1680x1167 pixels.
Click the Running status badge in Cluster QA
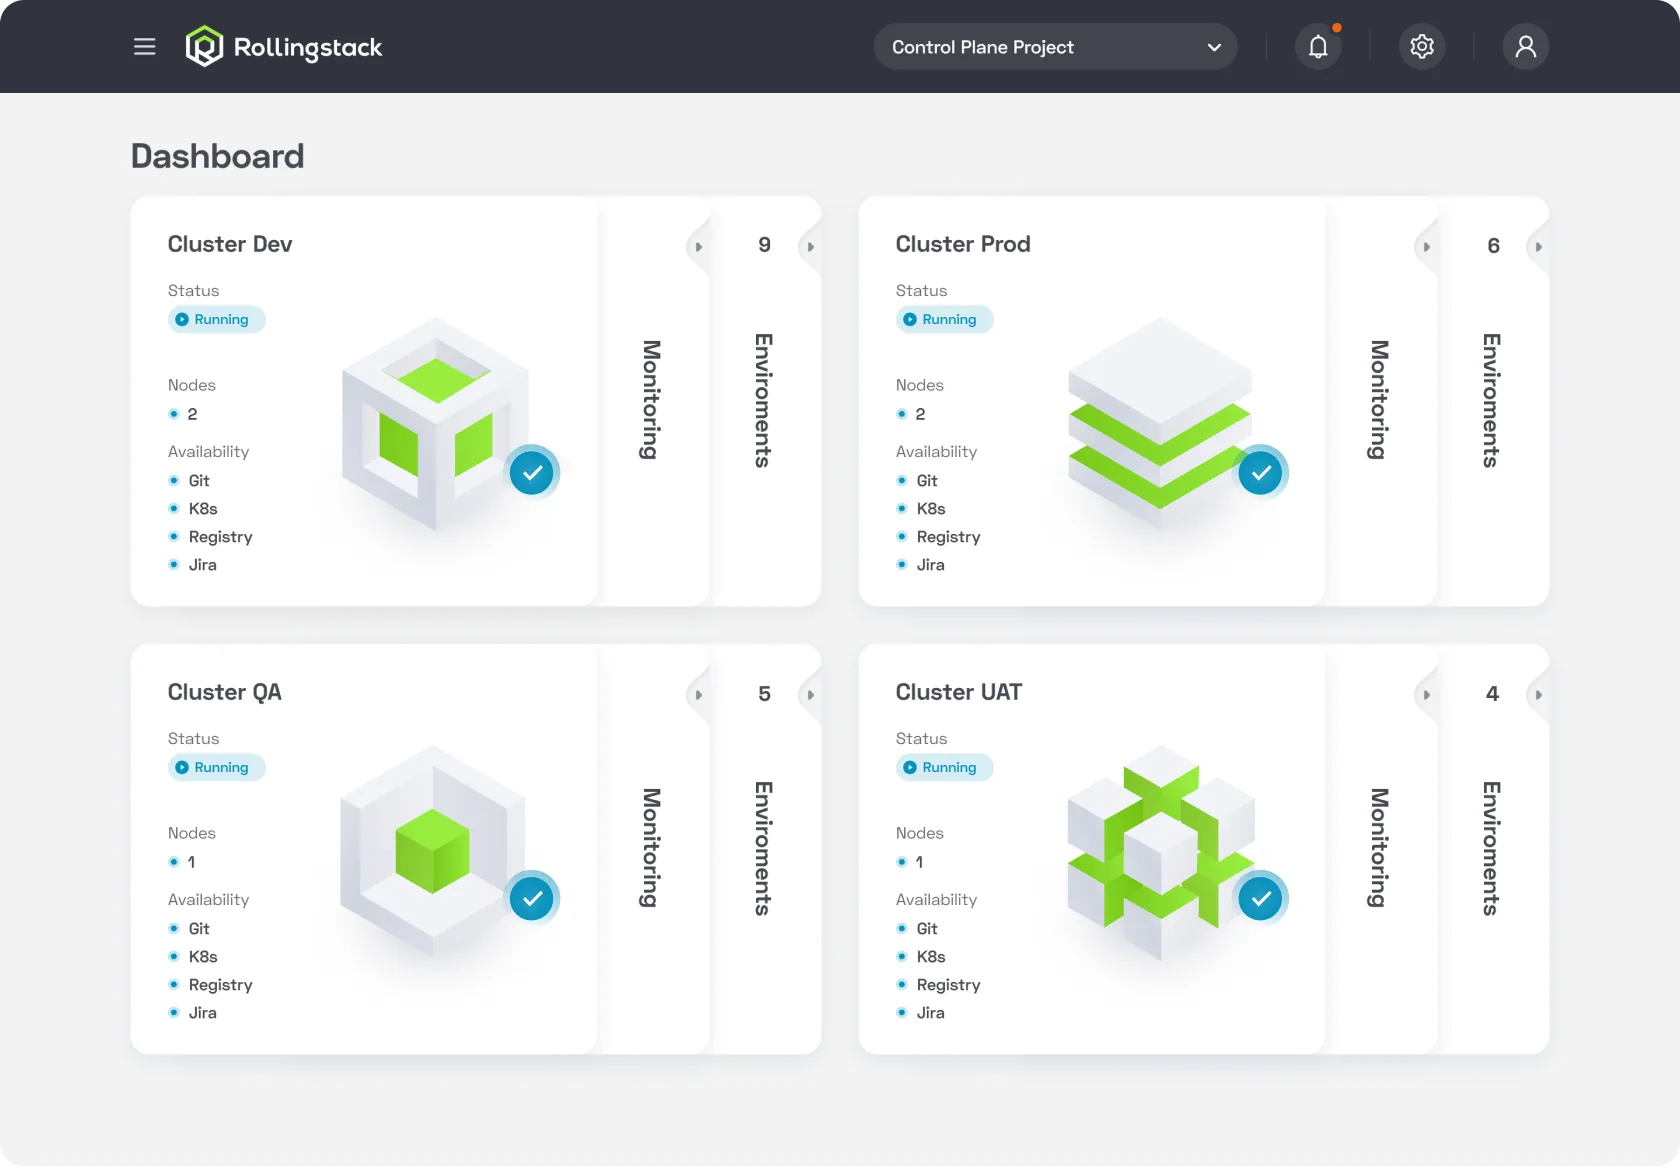(216, 767)
